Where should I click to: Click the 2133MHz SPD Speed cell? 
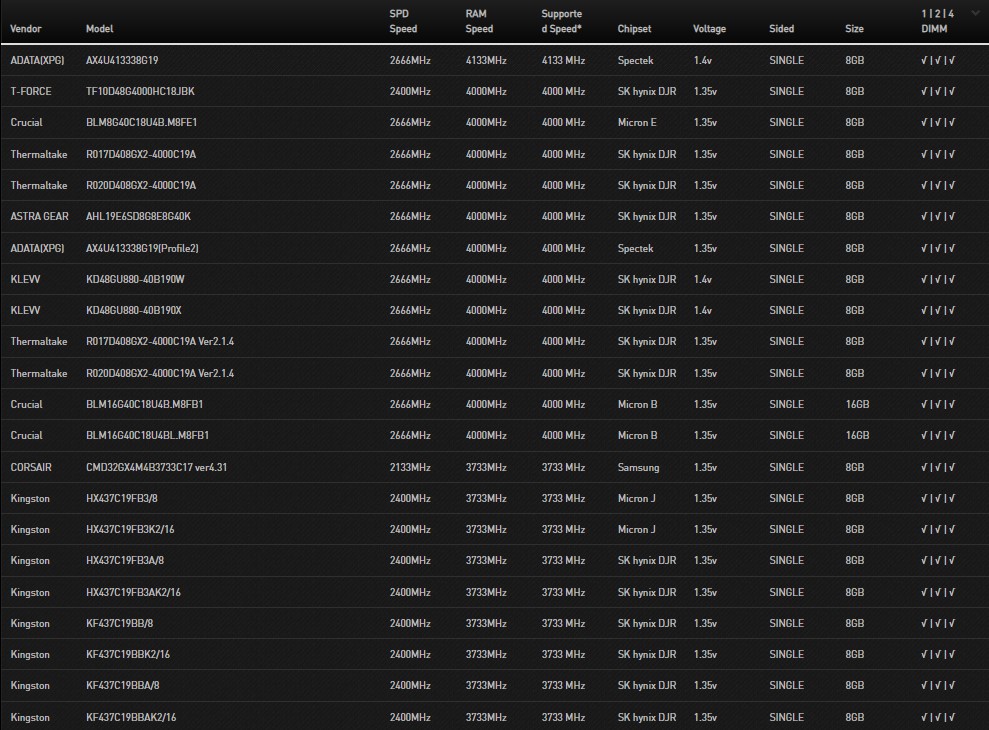410,468
